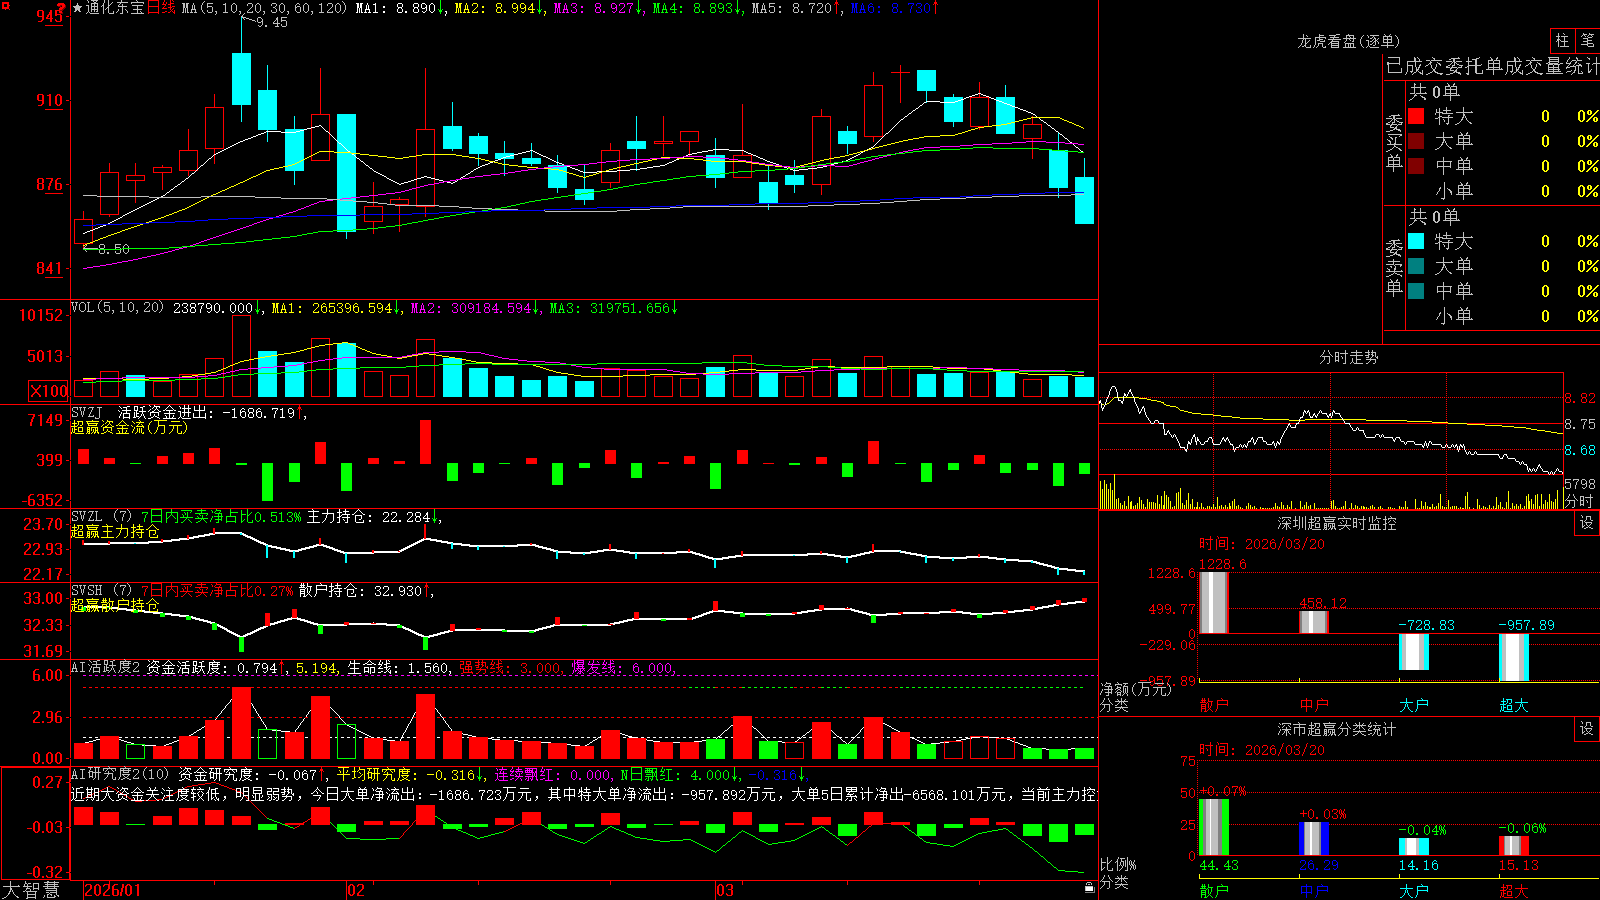The image size is (1600, 900).
Task: Click the 中户 bar labeled 458.12
Action: tap(1314, 621)
